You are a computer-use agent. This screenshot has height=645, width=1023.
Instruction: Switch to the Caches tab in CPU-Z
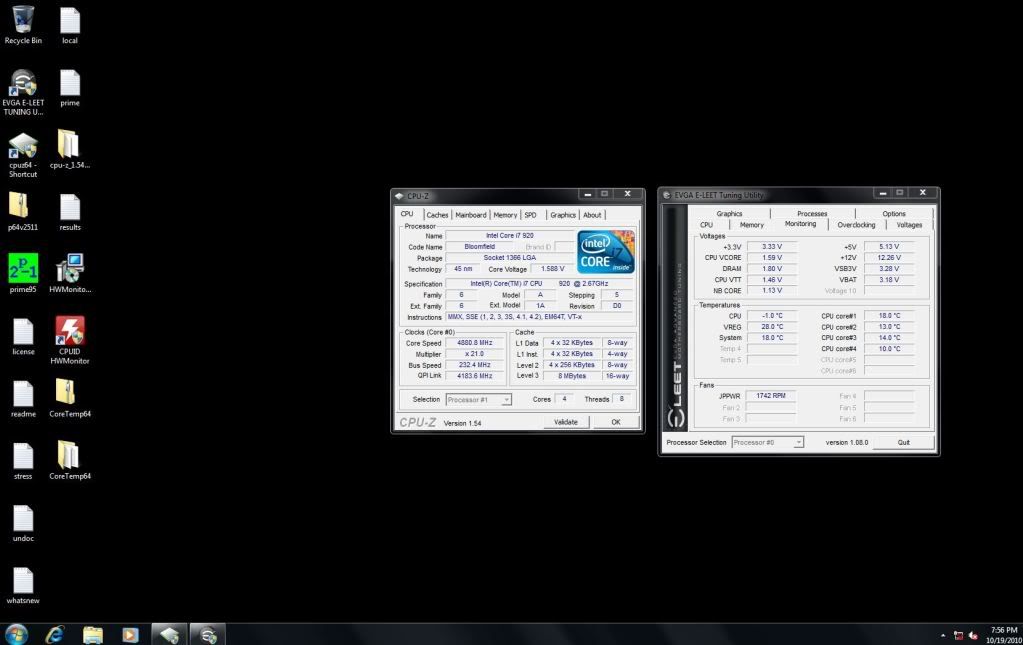437,215
